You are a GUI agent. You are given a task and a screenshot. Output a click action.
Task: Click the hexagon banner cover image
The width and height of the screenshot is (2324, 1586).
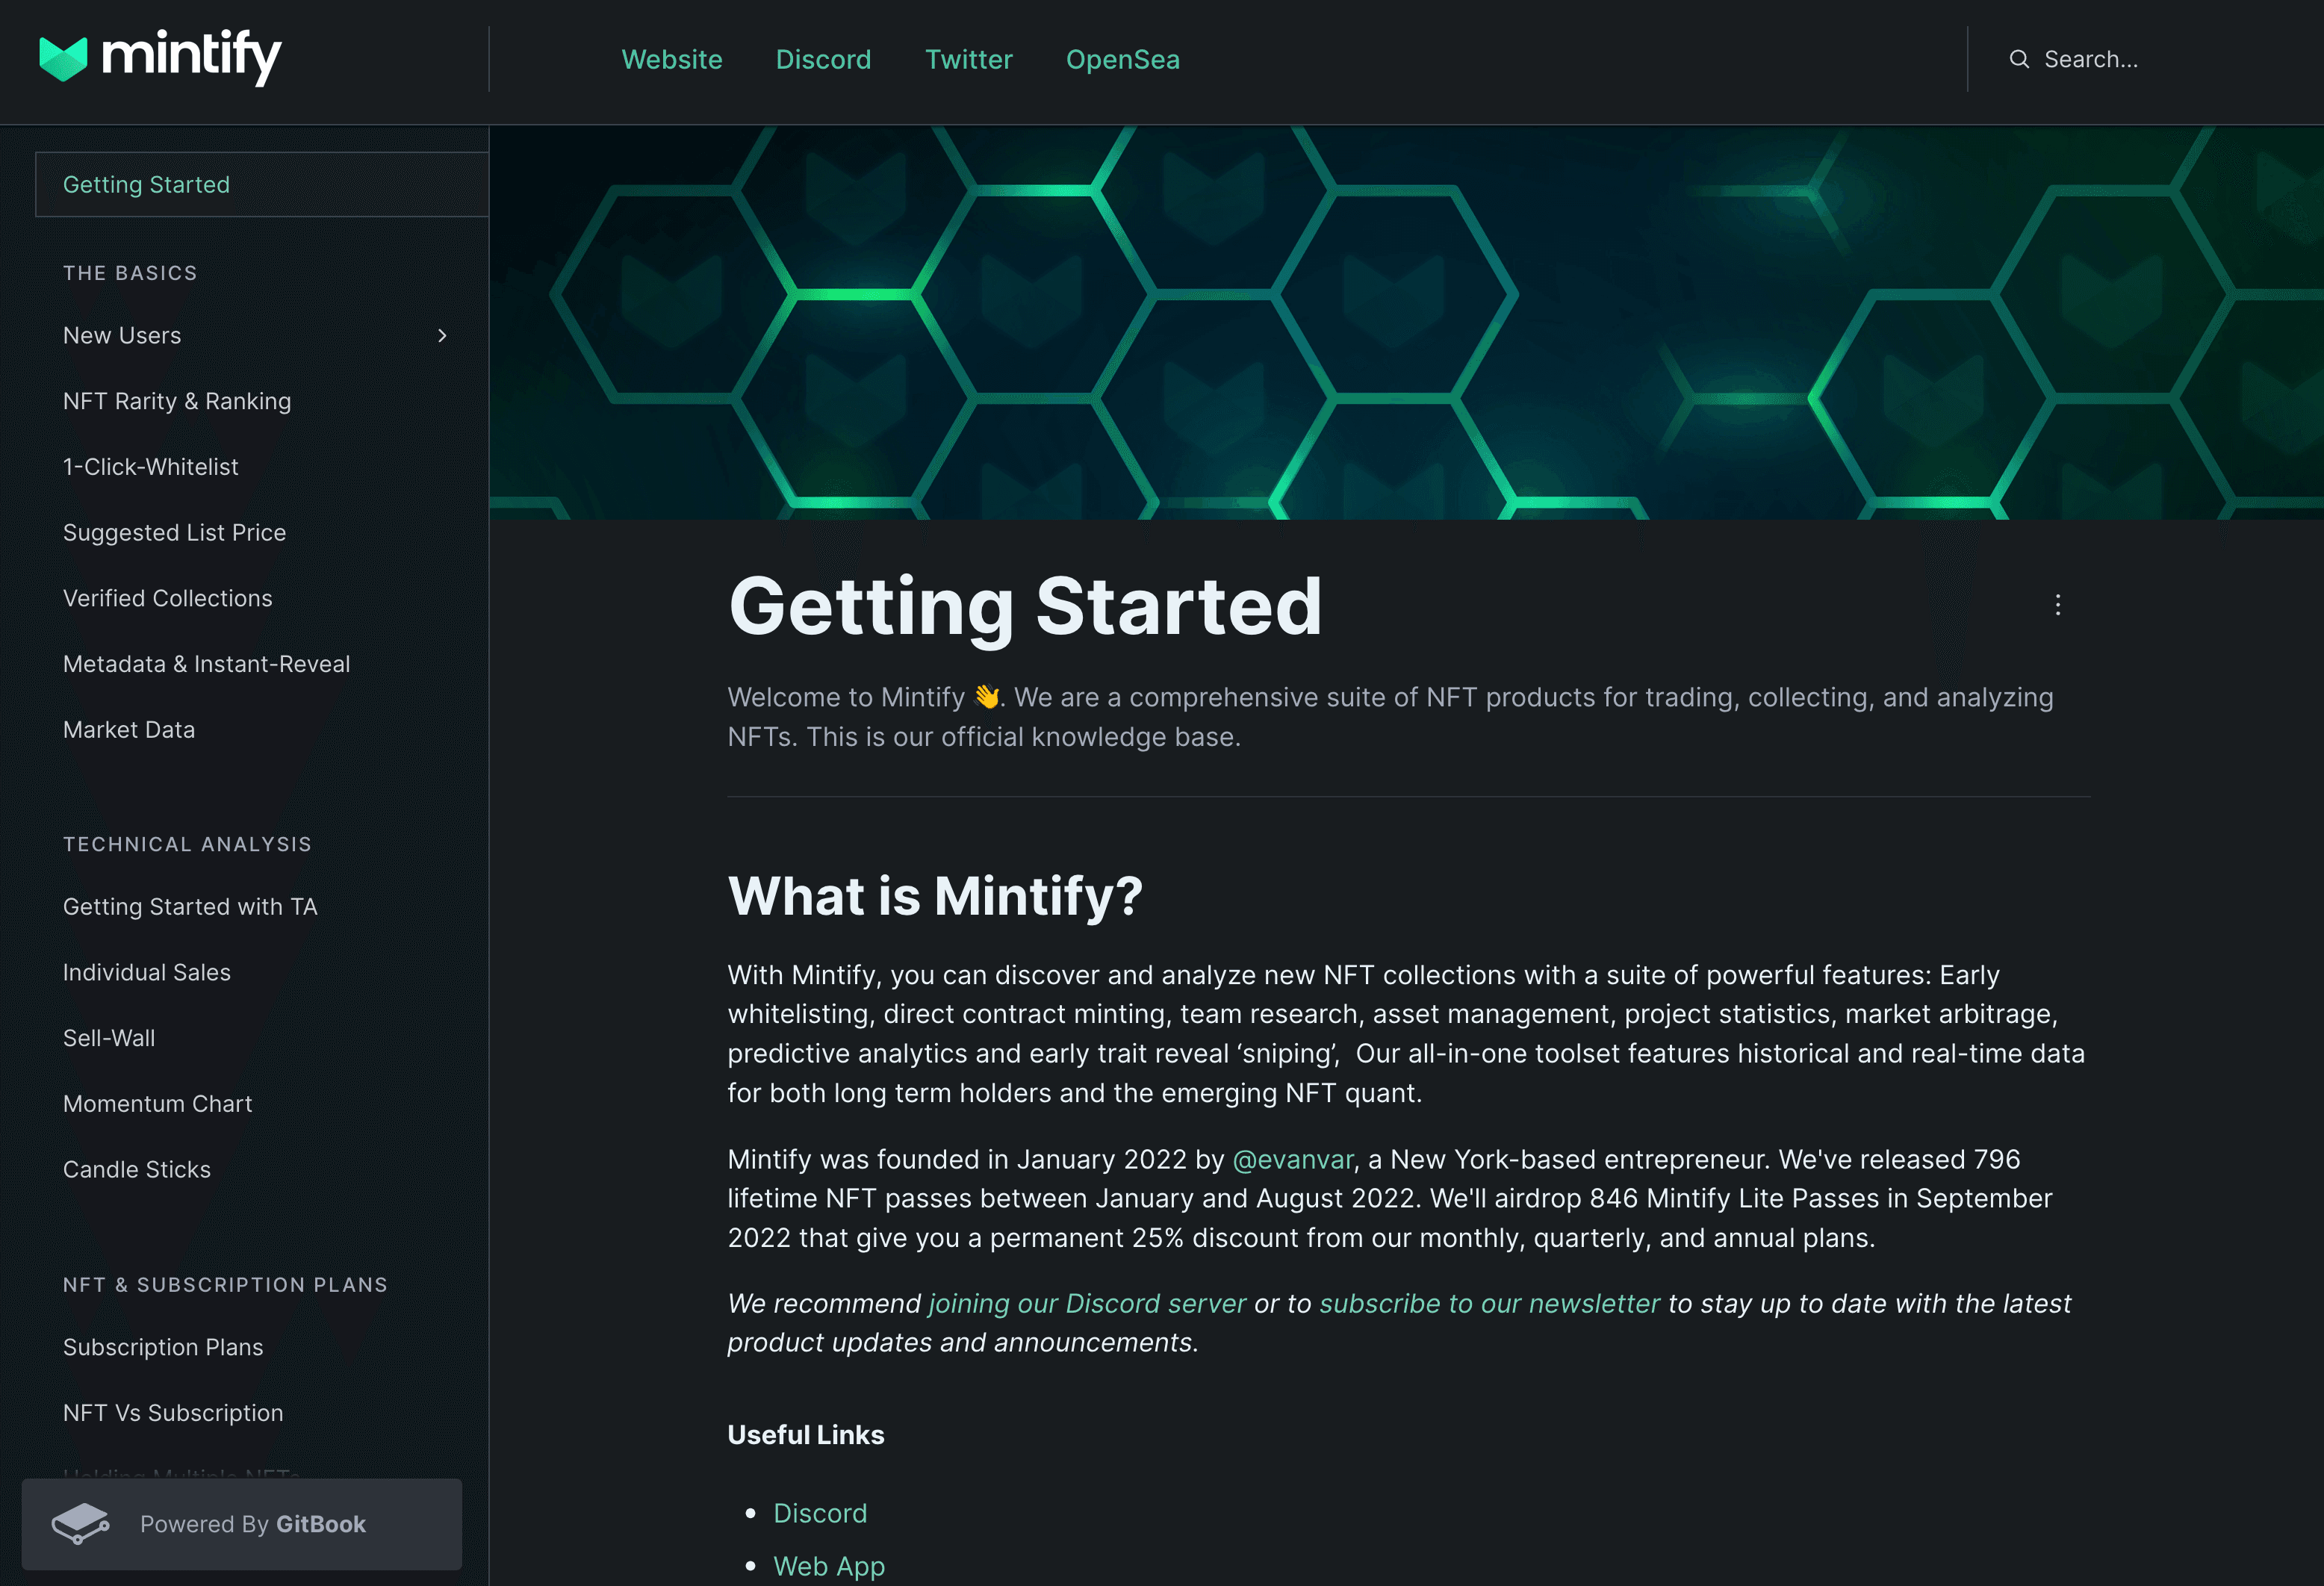1406,322
